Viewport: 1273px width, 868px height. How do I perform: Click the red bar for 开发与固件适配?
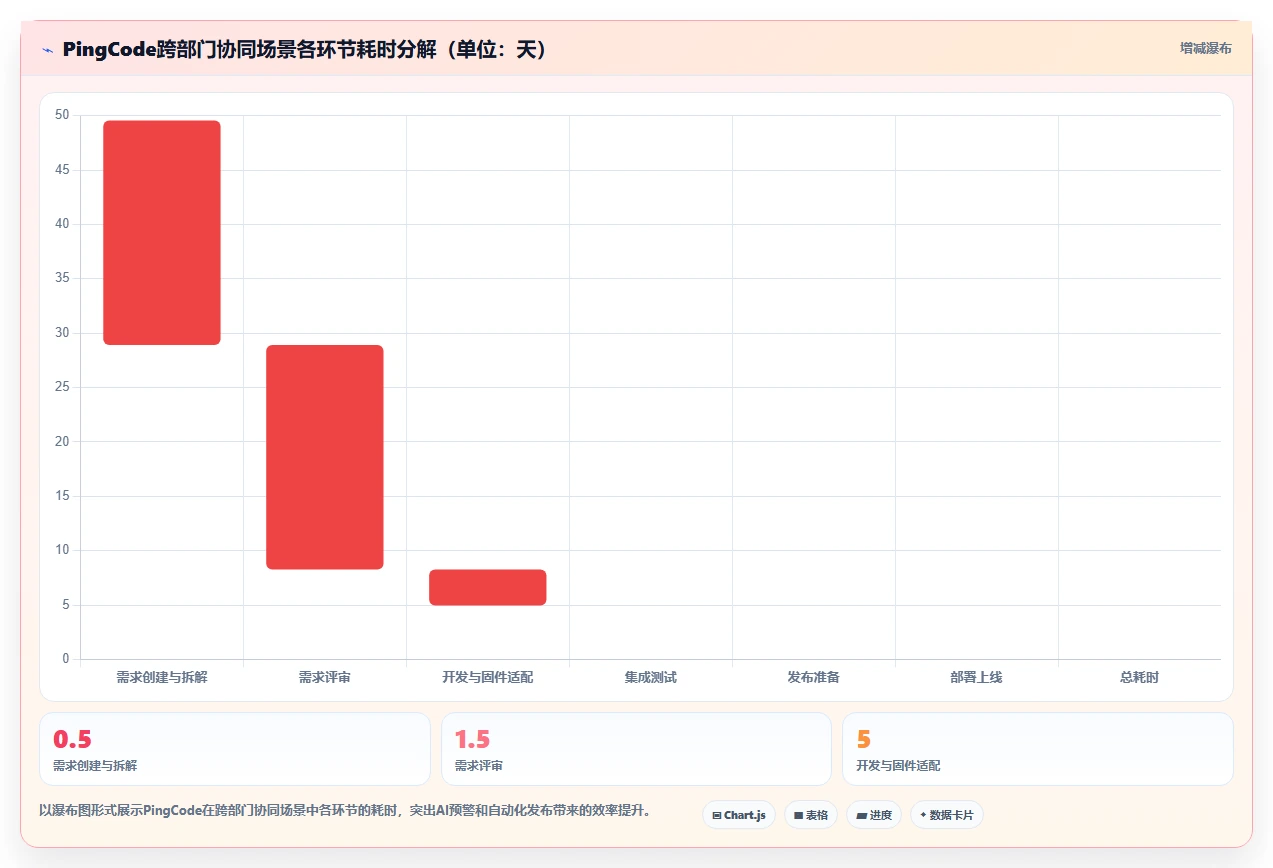[488, 587]
